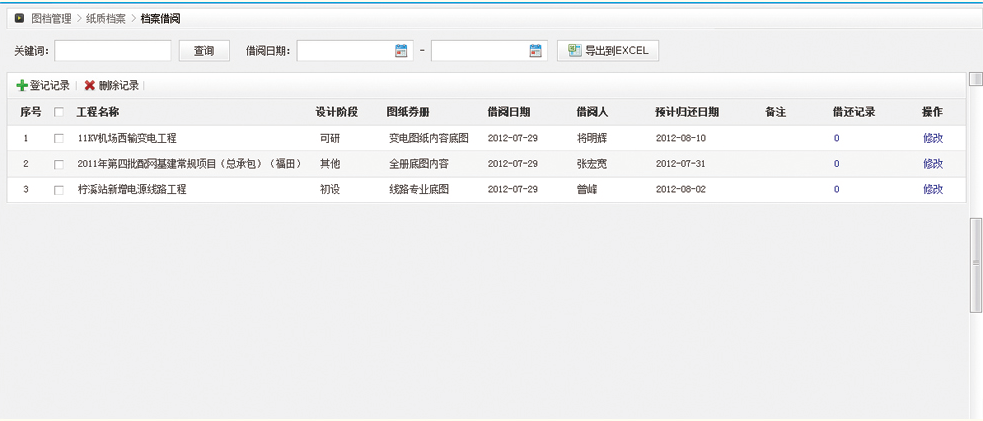Toggle the select-all checkbox in table header

tap(59, 113)
